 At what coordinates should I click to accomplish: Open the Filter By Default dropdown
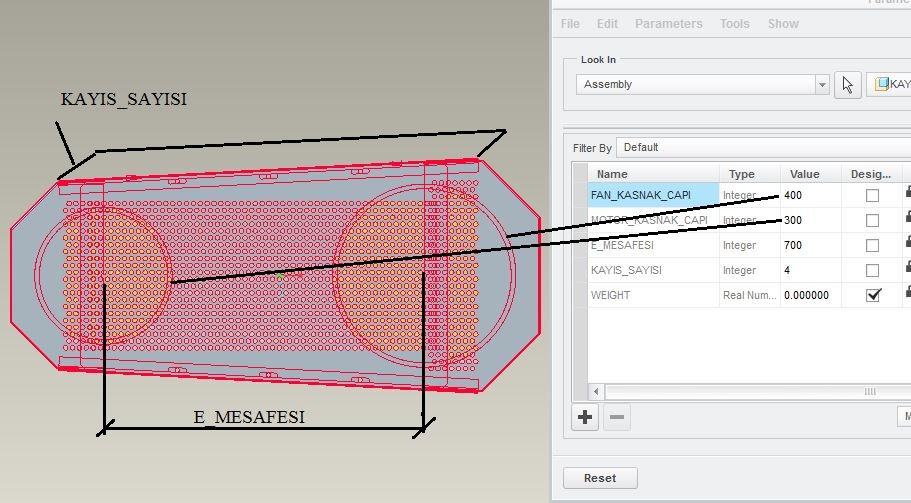[763, 148]
